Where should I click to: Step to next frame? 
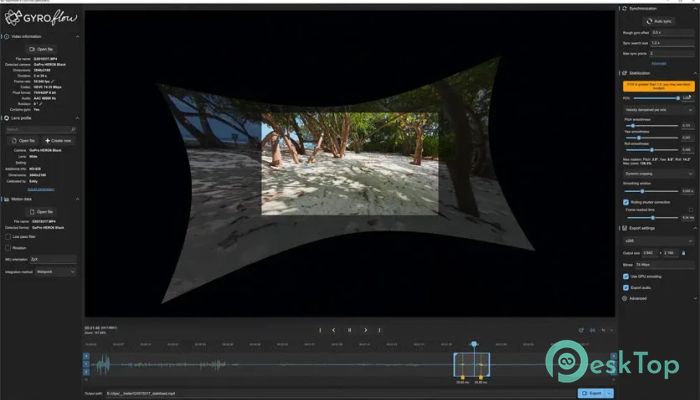point(366,330)
